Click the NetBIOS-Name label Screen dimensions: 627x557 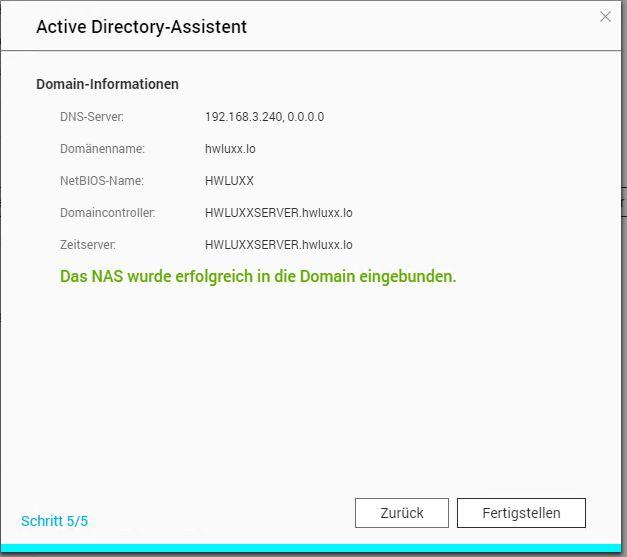click(x=102, y=181)
